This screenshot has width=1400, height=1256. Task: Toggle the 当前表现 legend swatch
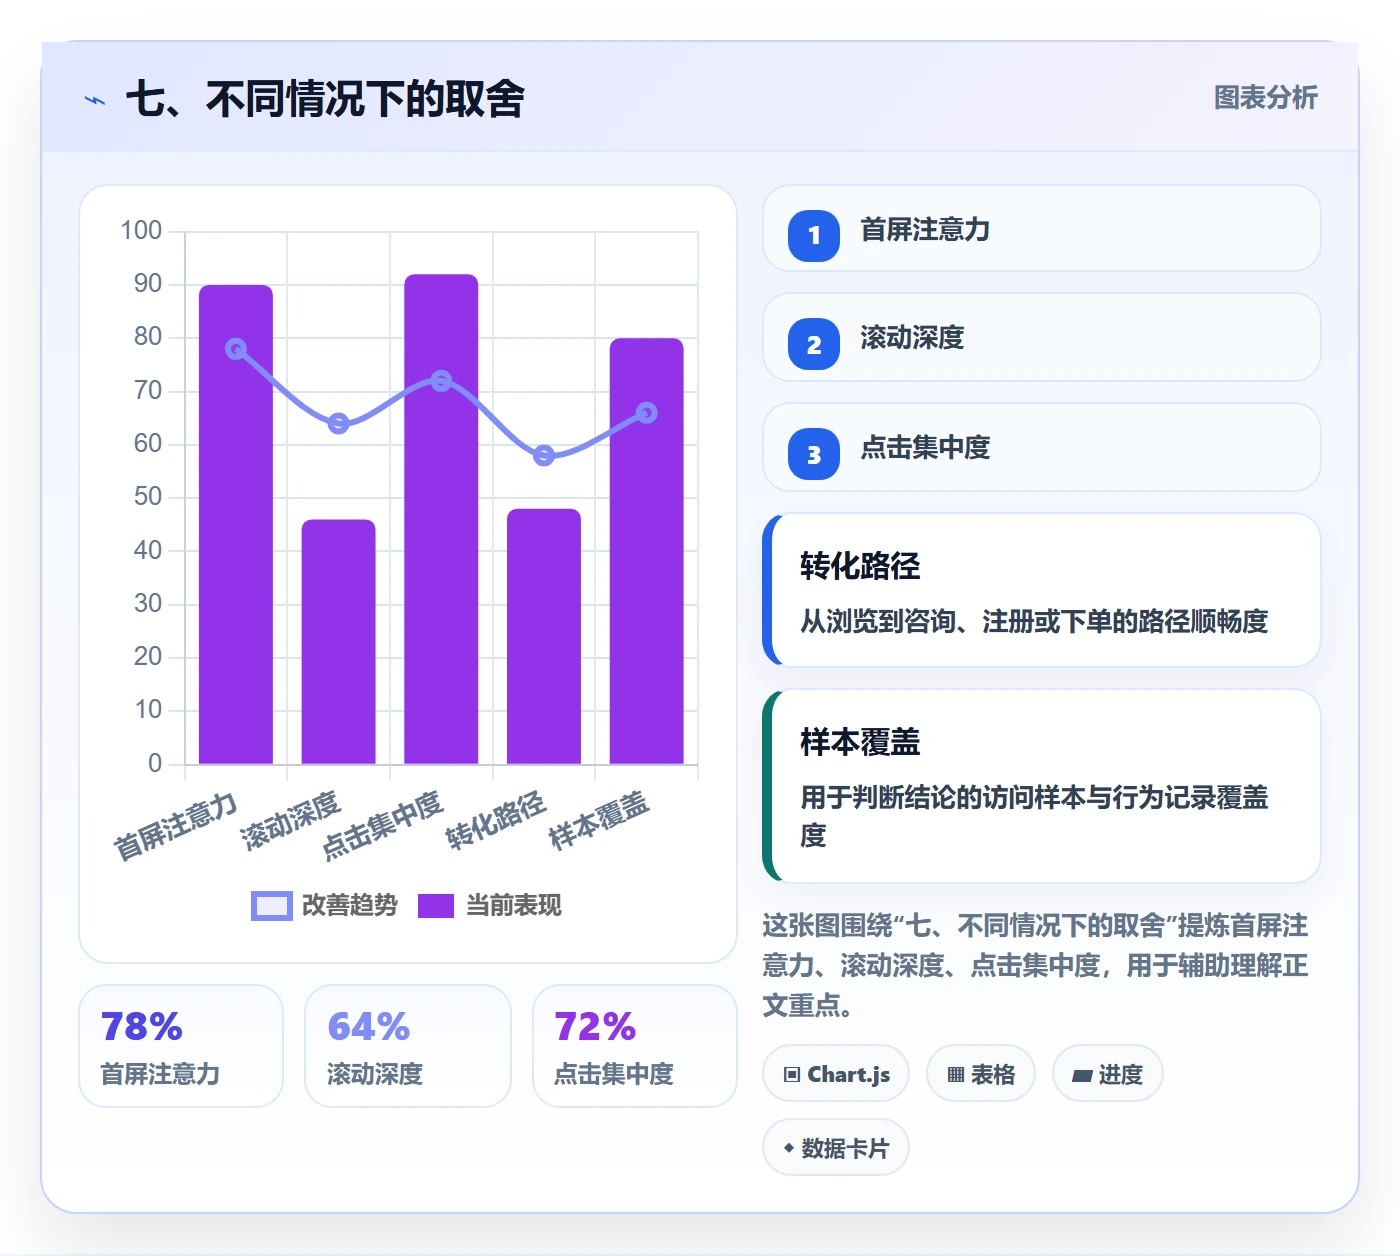tap(436, 905)
